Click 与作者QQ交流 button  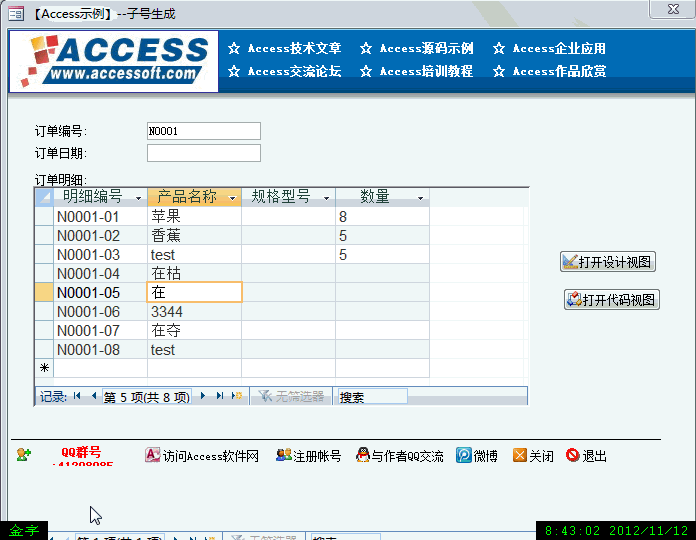[x=399, y=456]
